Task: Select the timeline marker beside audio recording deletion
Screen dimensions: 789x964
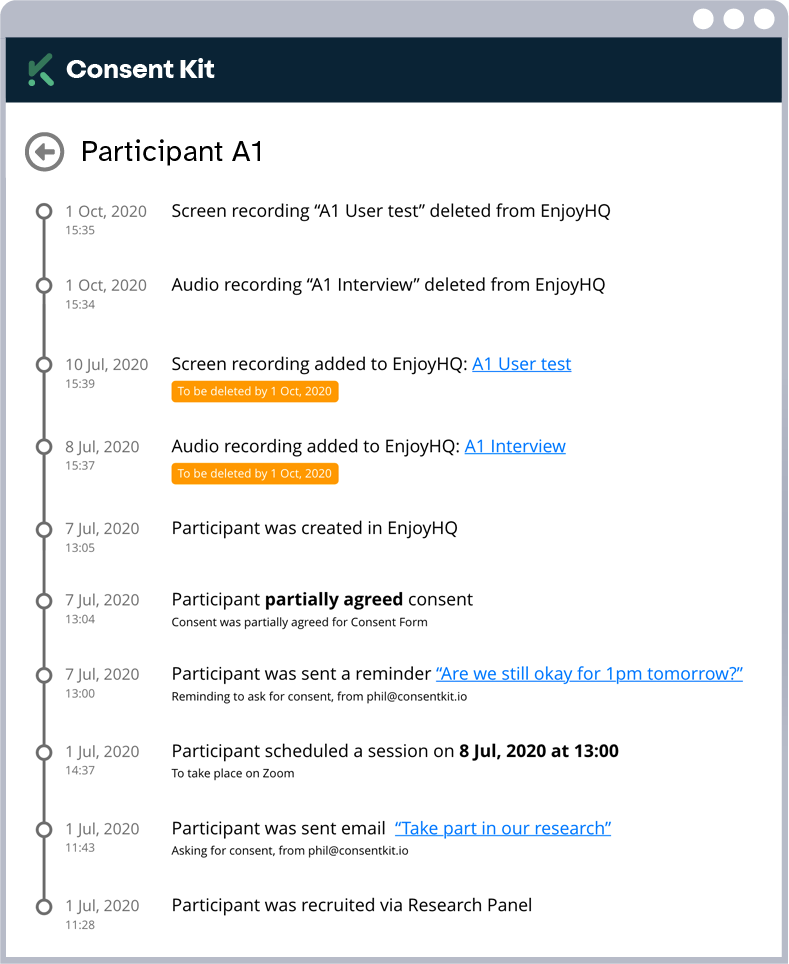Action: click(43, 285)
